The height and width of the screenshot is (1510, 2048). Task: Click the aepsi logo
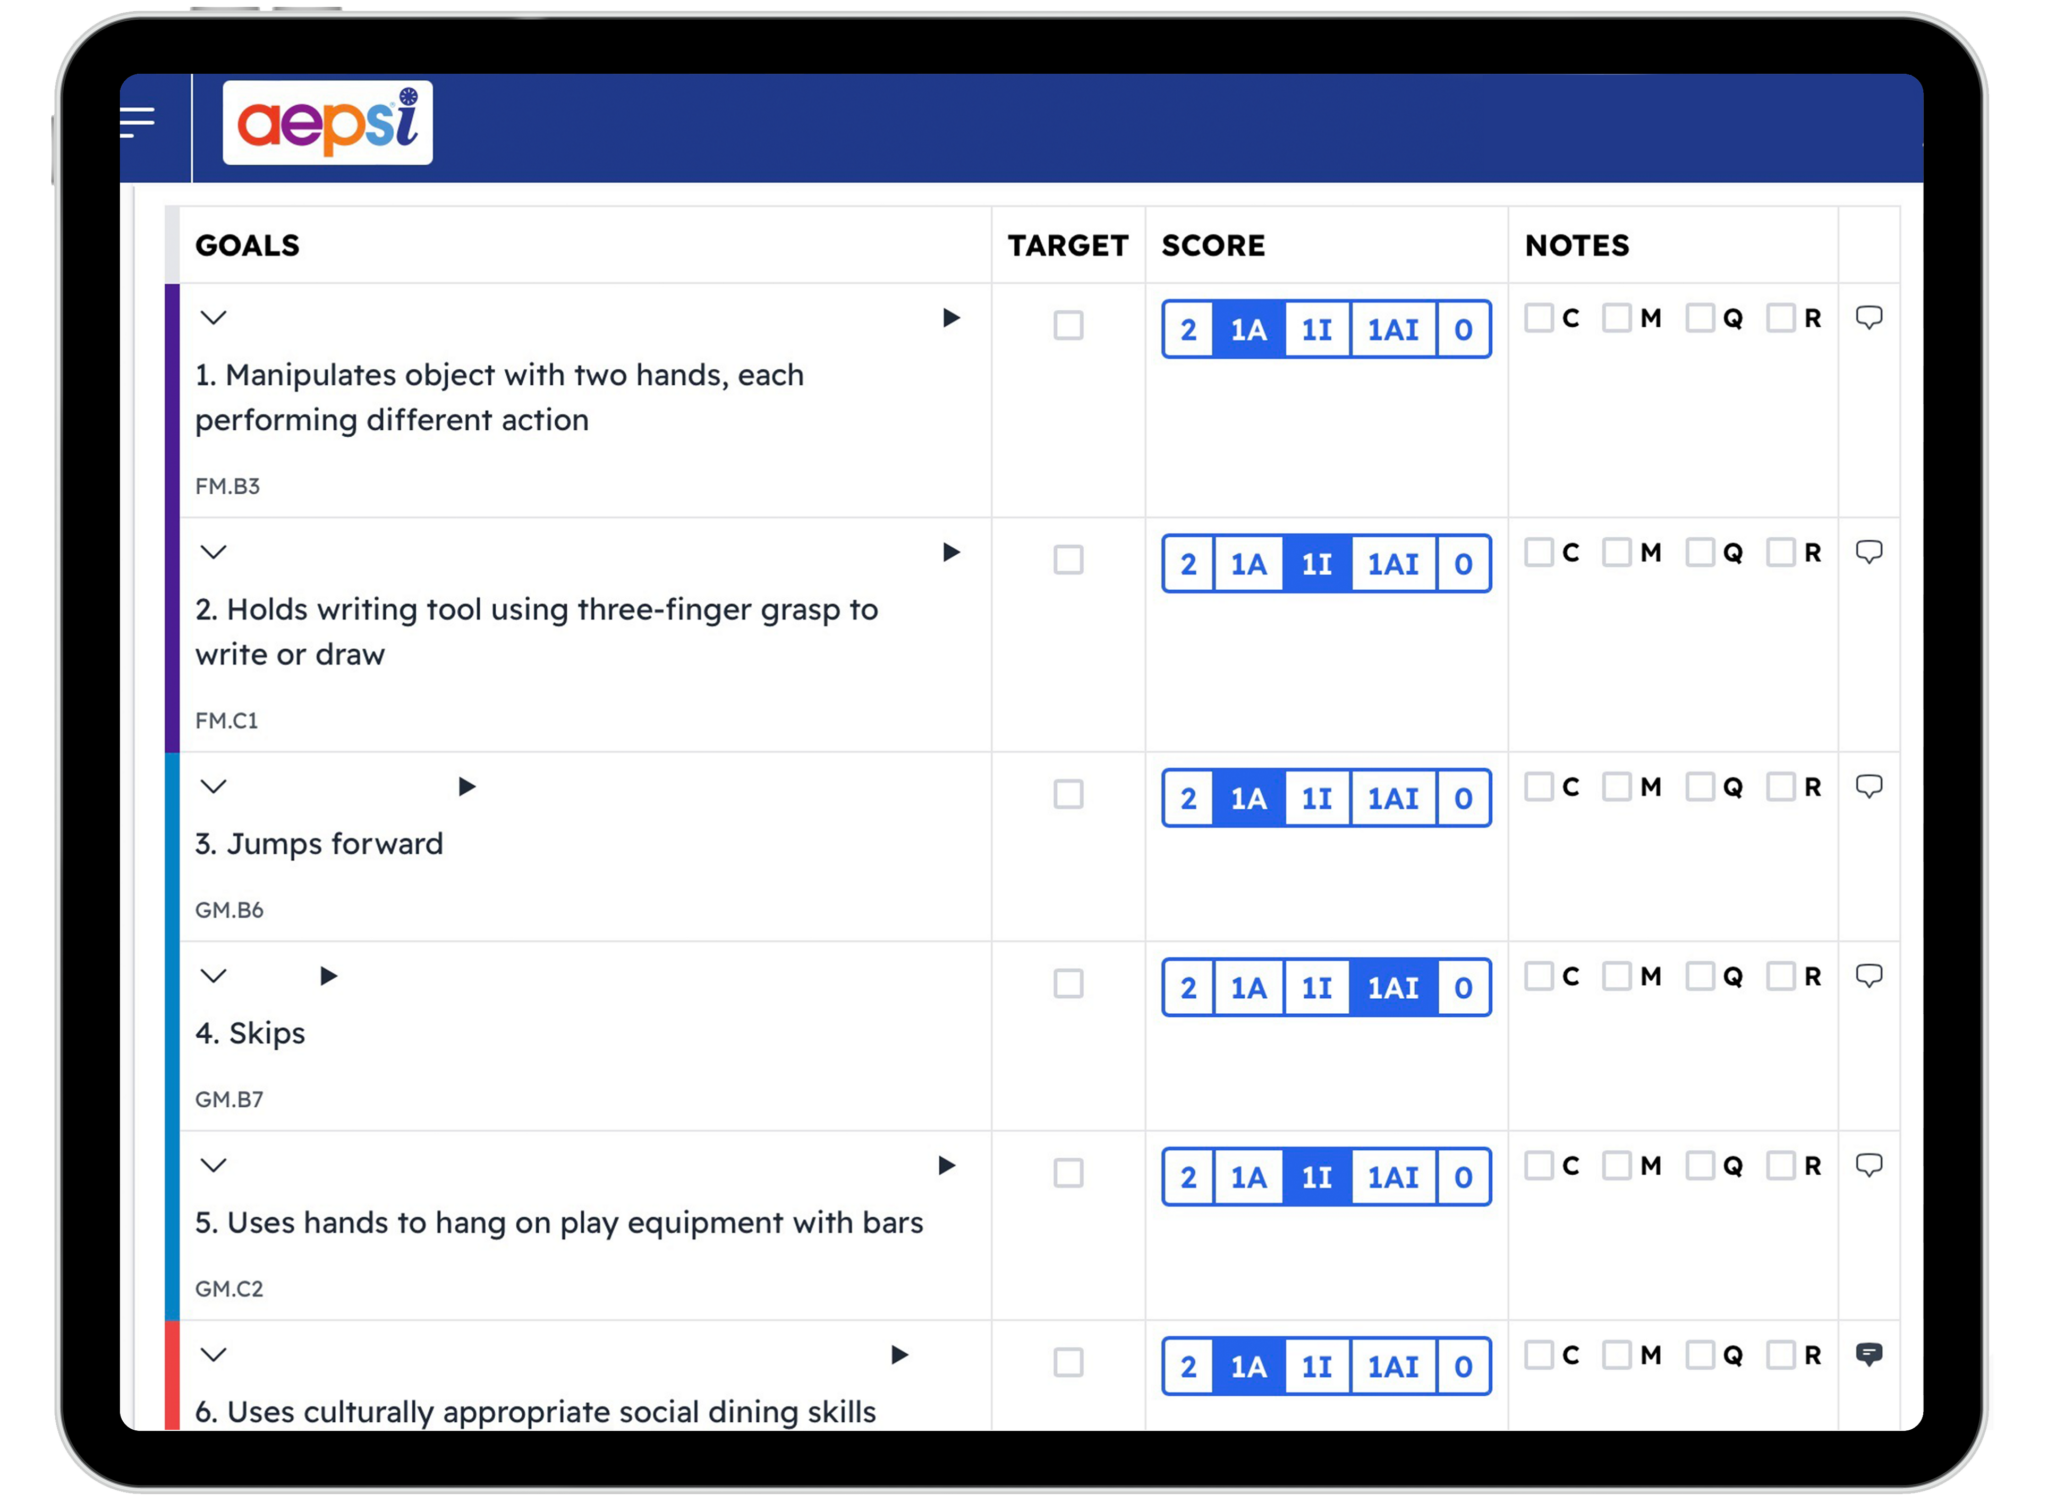(x=327, y=123)
